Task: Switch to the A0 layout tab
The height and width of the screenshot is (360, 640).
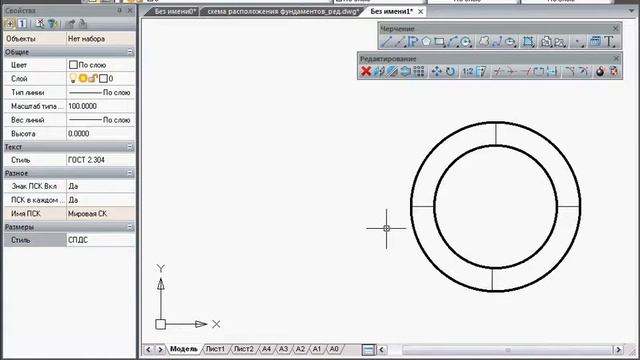Action: click(x=334, y=349)
